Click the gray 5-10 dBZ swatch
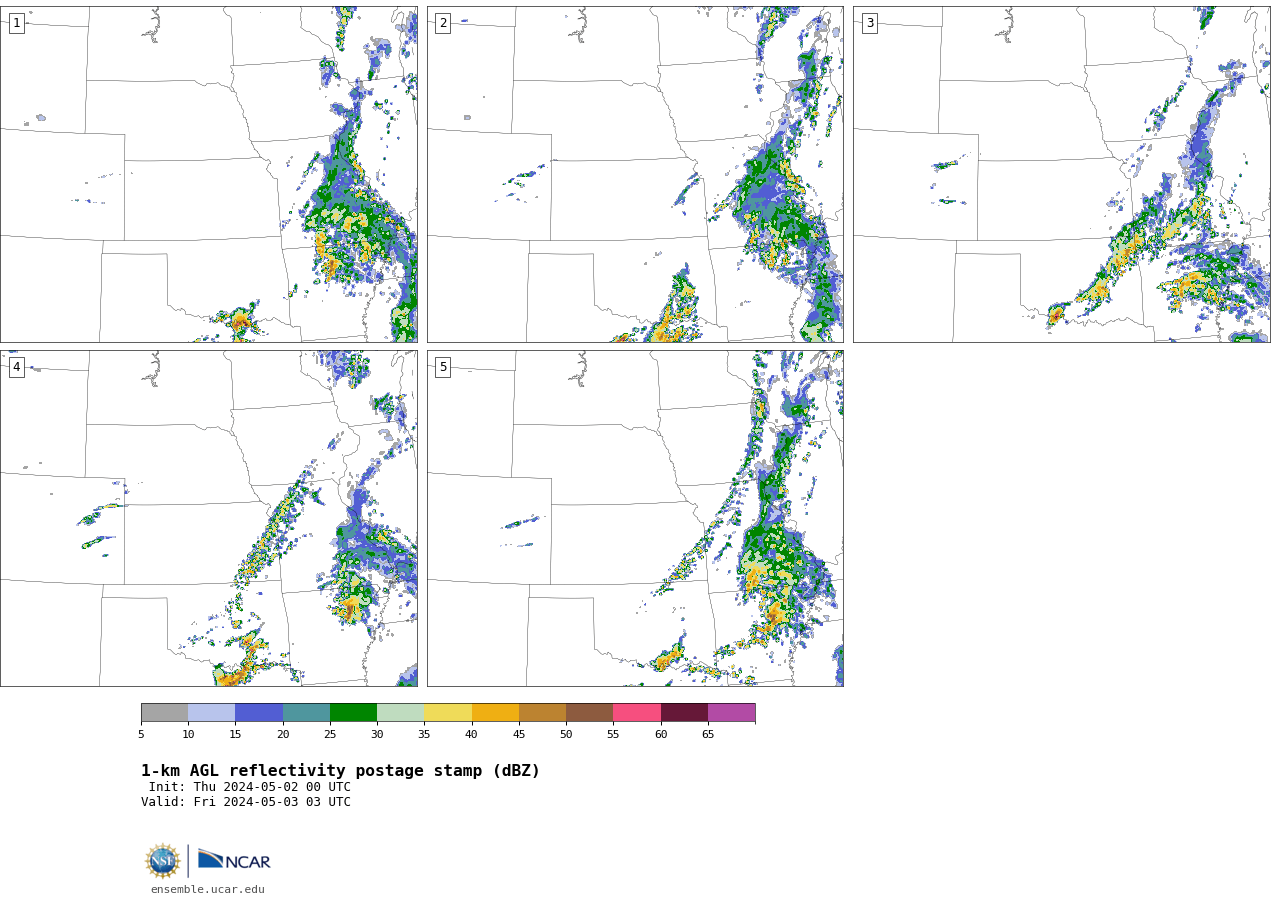 click(x=164, y=712)
